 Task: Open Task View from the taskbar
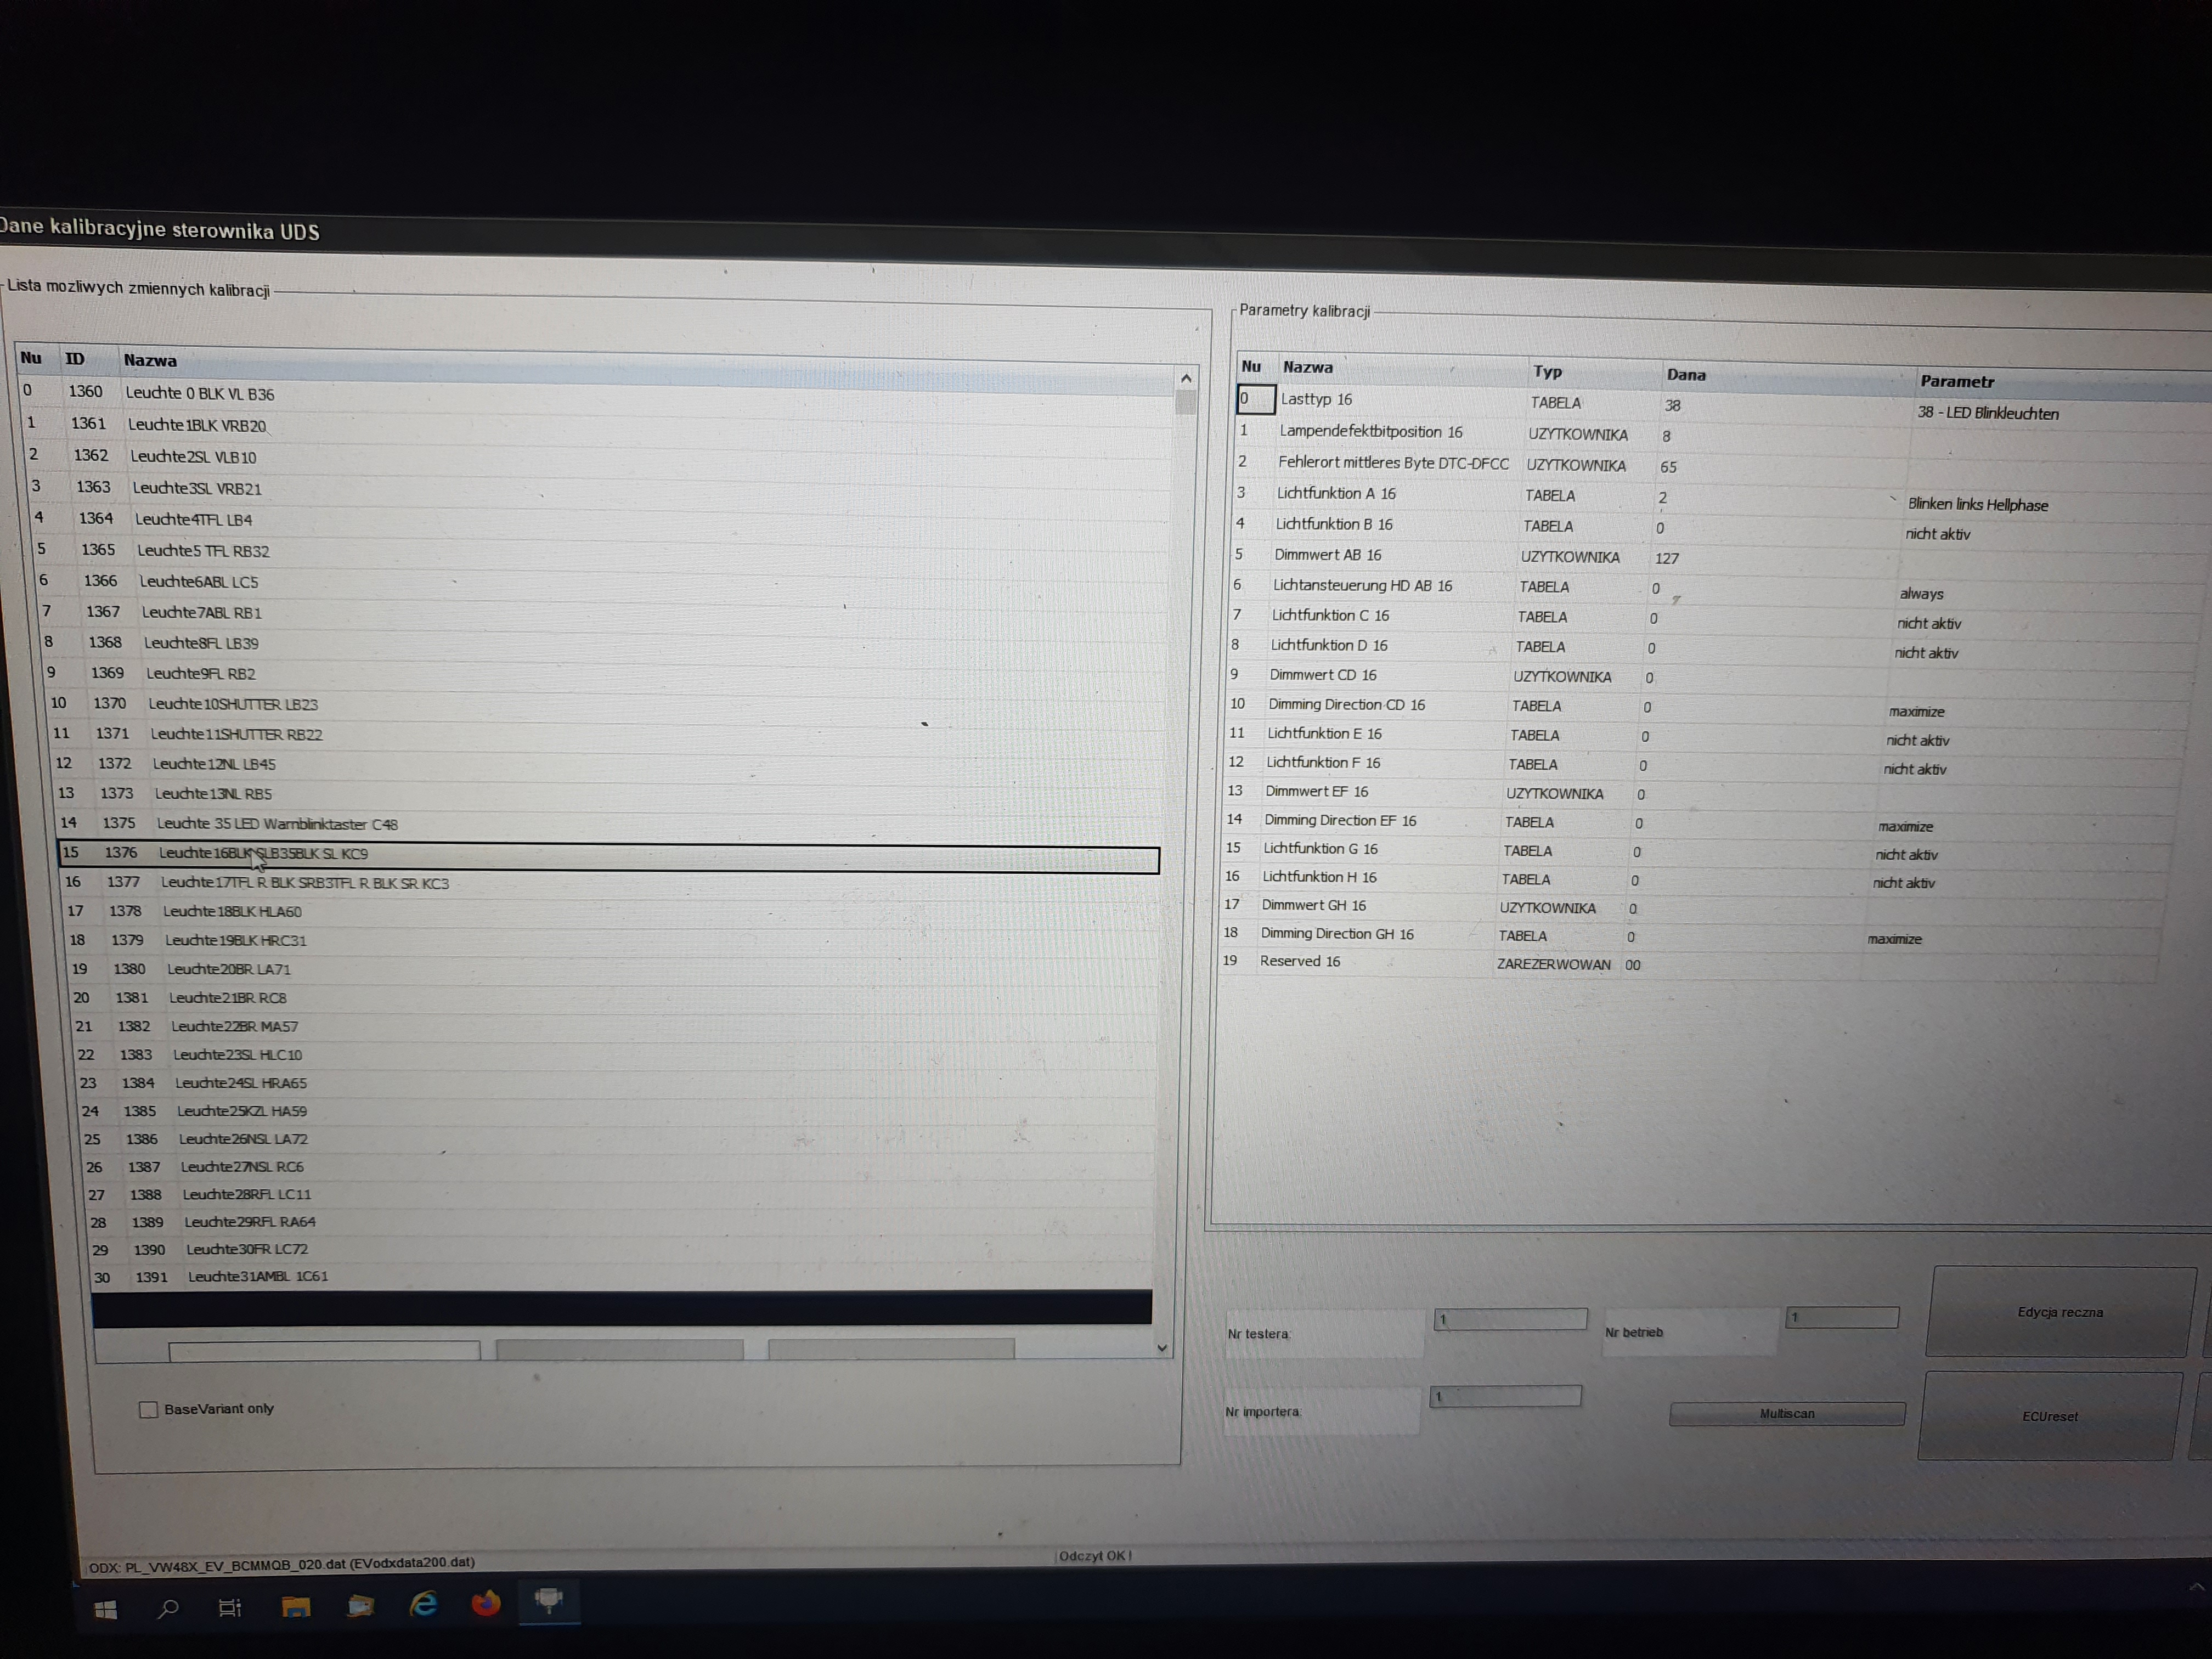(x=230, y=1608)
